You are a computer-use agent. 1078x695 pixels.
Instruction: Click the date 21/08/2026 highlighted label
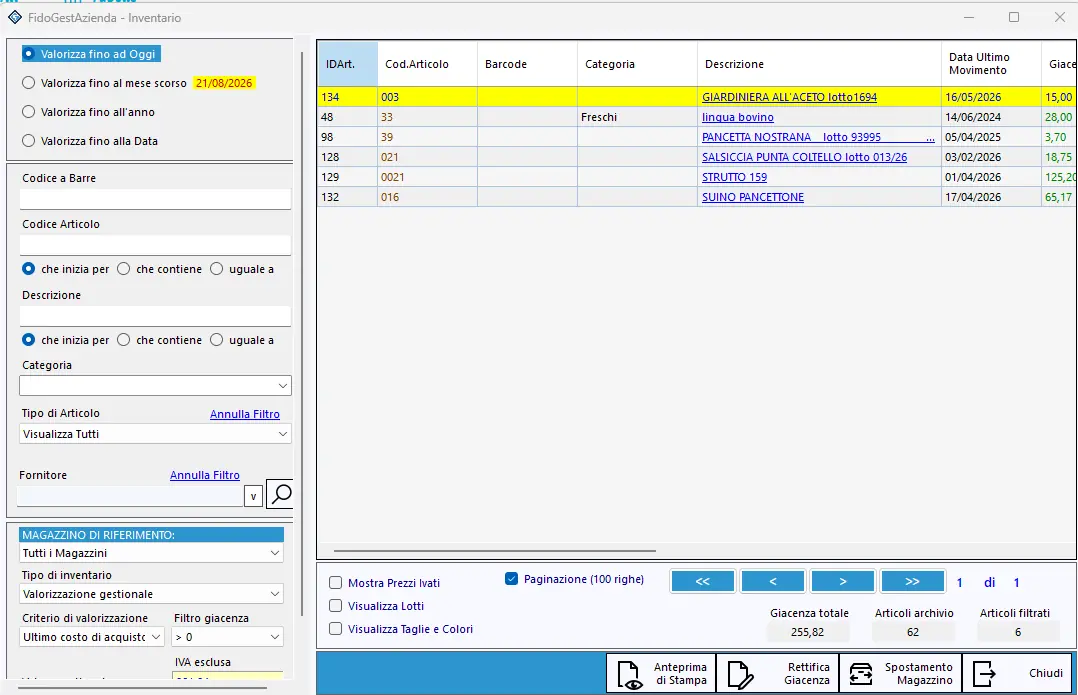(x=224, y=83)
